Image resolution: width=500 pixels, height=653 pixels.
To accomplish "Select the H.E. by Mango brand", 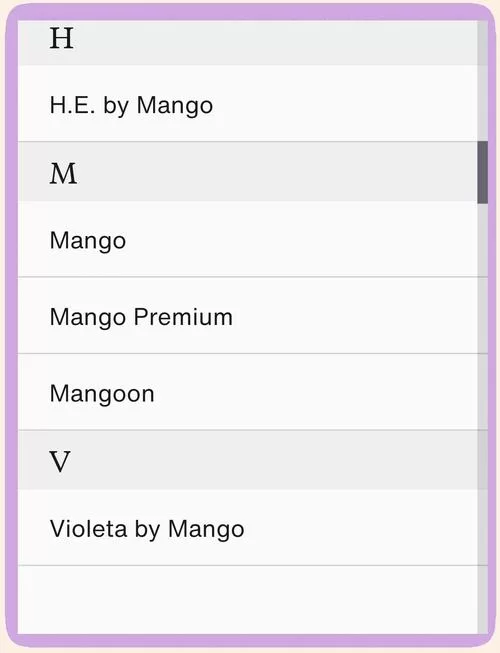I will click(247, 103).
